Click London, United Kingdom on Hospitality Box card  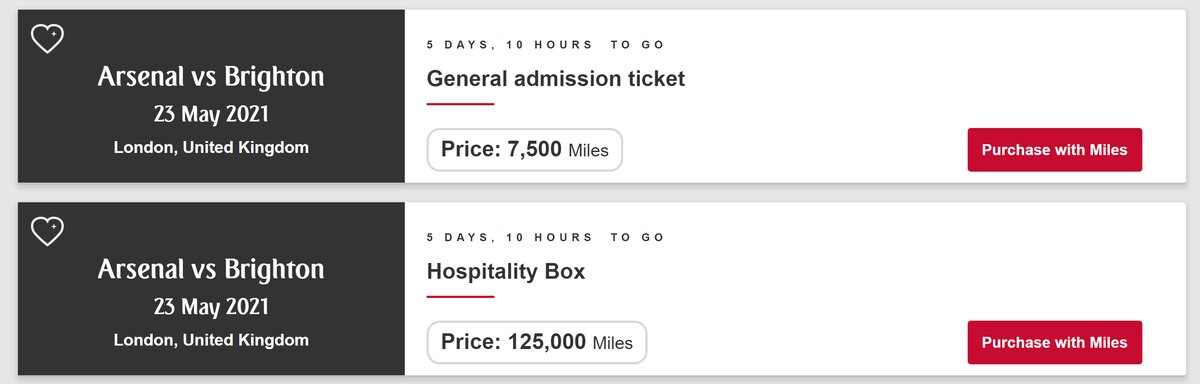click(x=211, y=340)
